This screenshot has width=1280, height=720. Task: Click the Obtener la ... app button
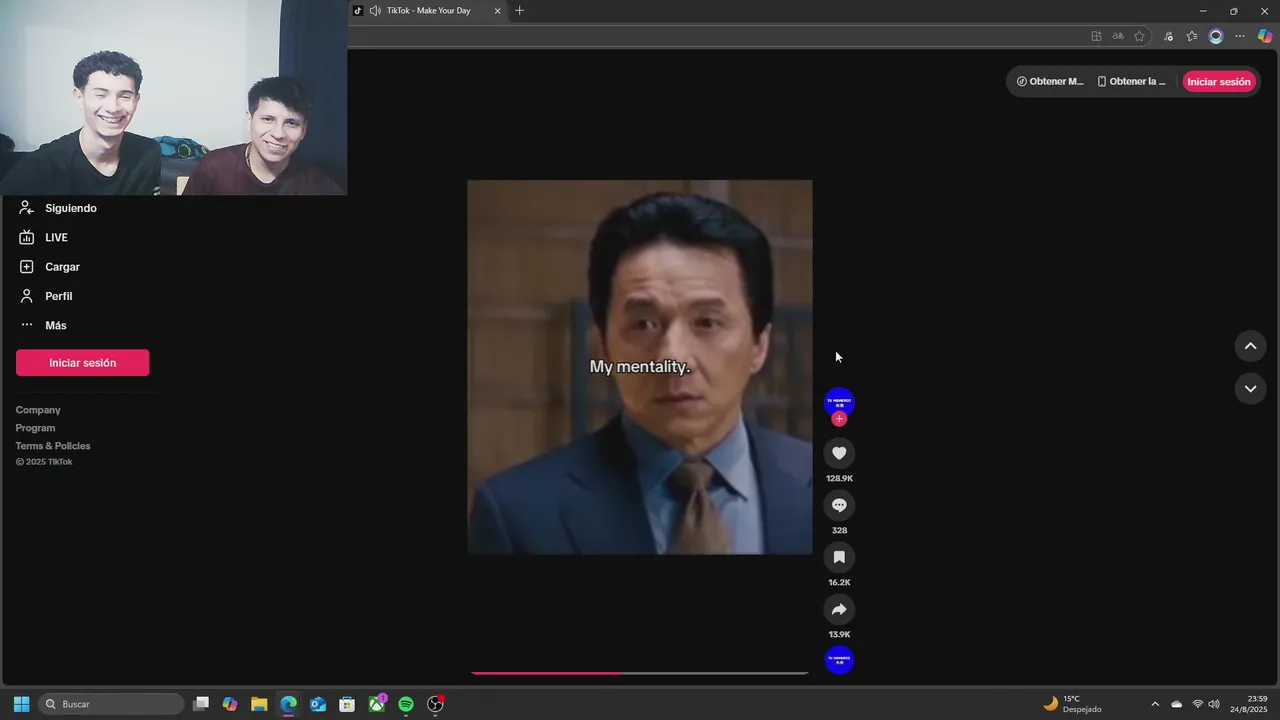[x=1132, y=82]
